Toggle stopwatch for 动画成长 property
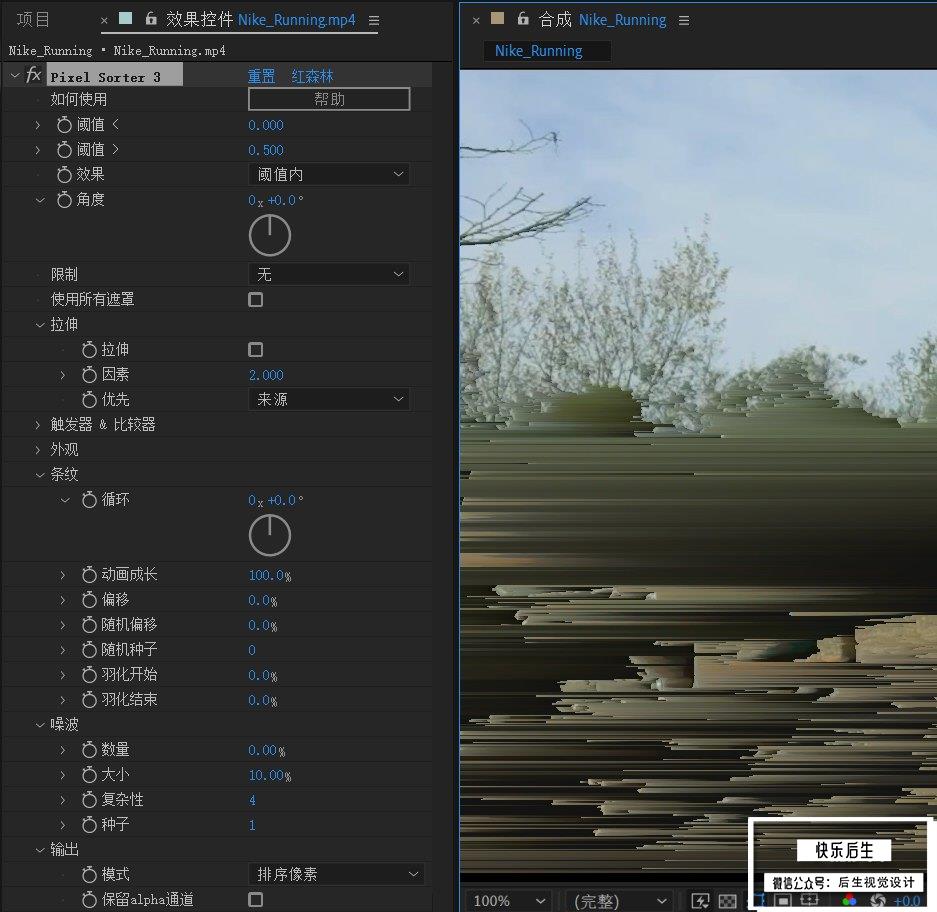 pos(89,575)
